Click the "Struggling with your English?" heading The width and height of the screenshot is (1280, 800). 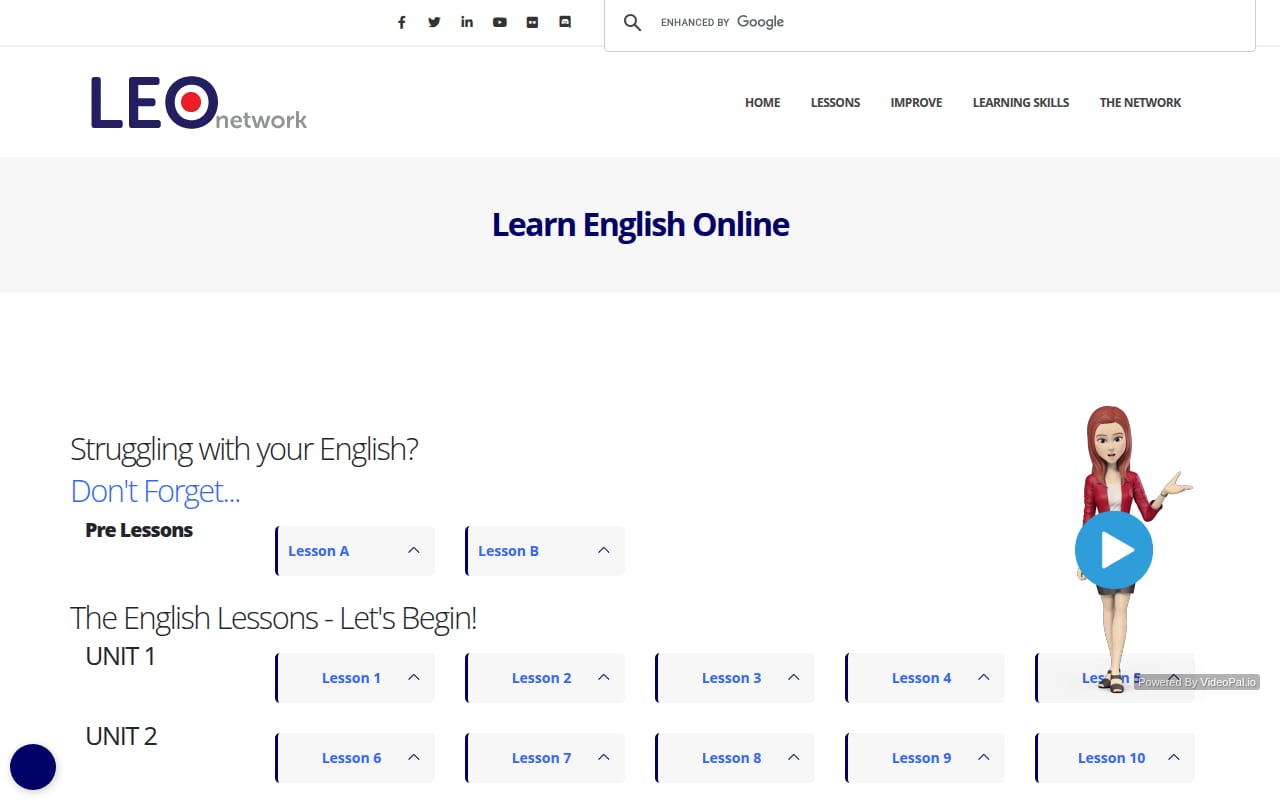244,449
